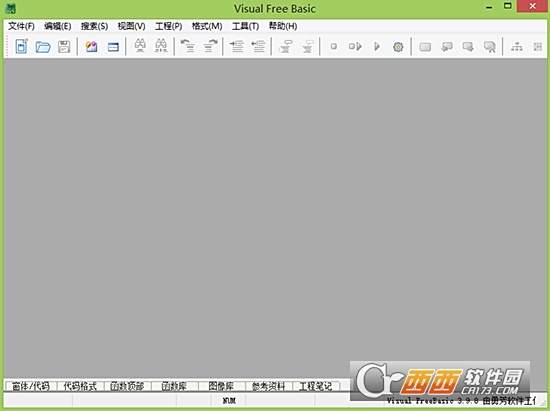Click the application icon in title bar
The image size is (550, 411).
[11, 8]
